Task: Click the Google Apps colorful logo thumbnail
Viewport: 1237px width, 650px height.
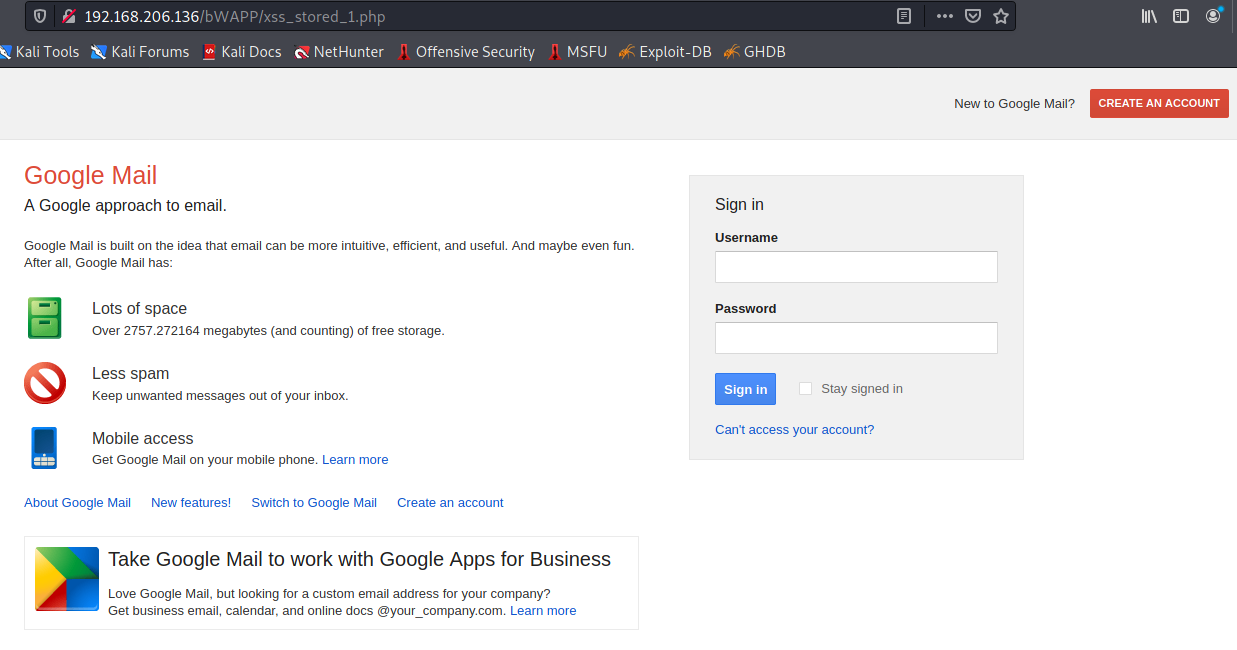Action: [67, 579]
